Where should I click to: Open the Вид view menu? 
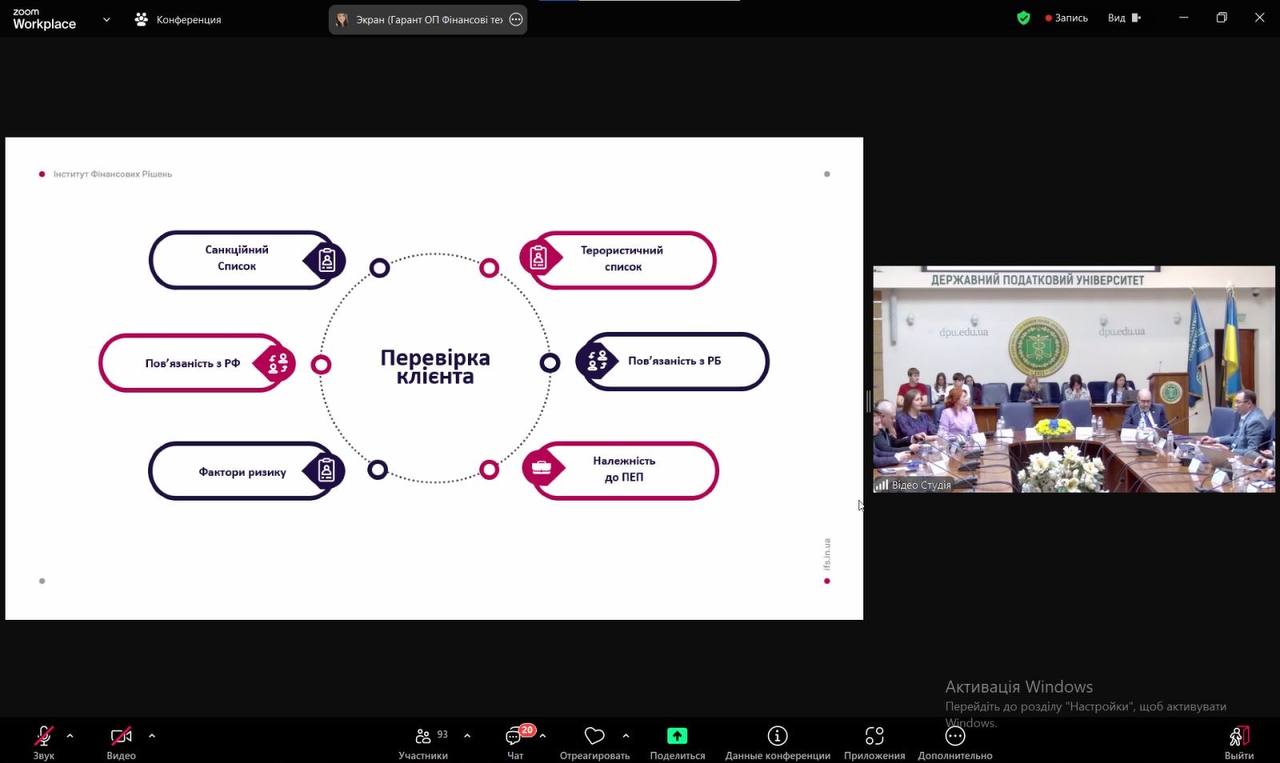tap(1123, 18)
